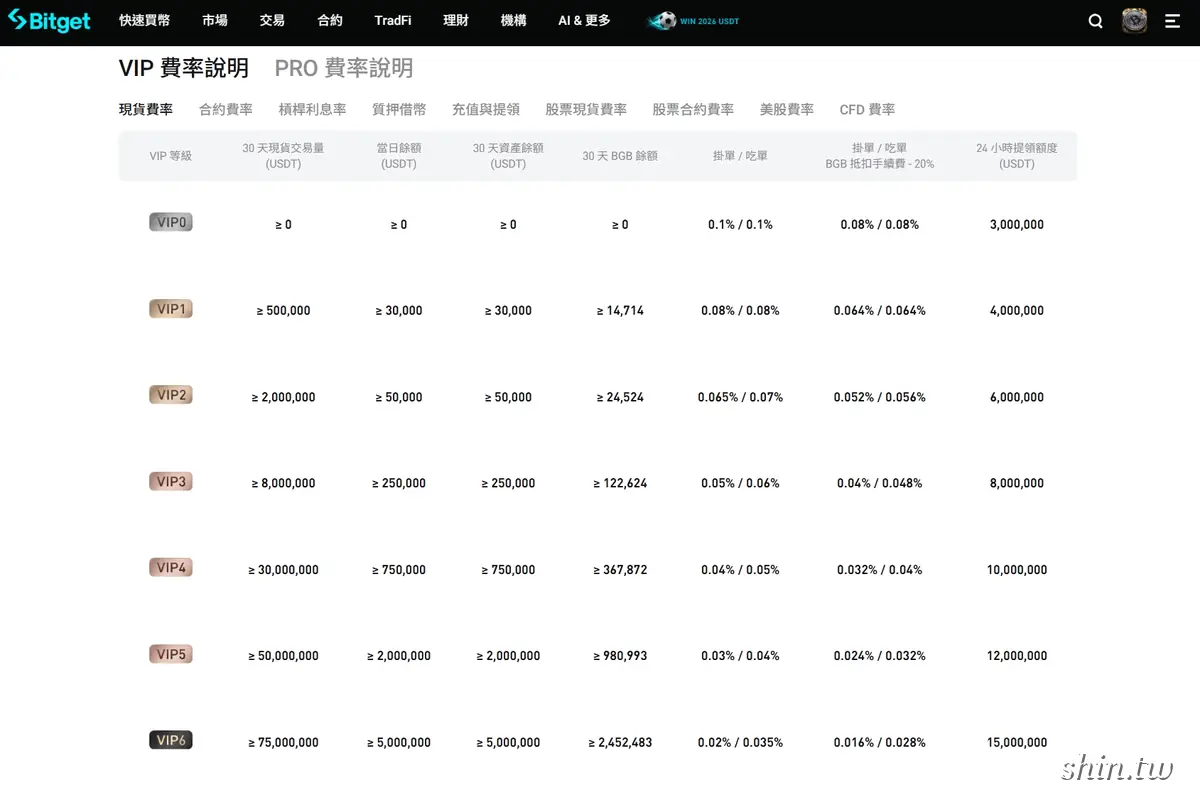This screenshot has width=1200, height=800.
Task: Open the 交易 menu
Action: coord(272,20)
